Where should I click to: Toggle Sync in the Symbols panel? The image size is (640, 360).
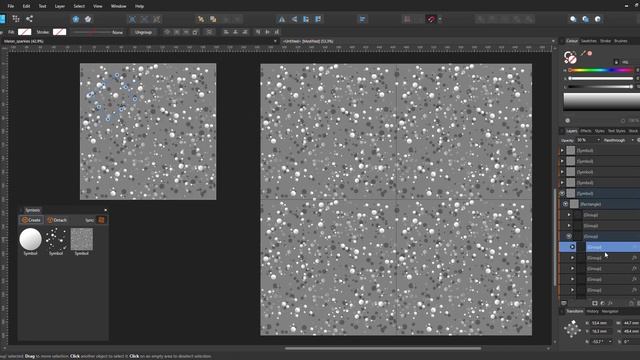[101, 220]
